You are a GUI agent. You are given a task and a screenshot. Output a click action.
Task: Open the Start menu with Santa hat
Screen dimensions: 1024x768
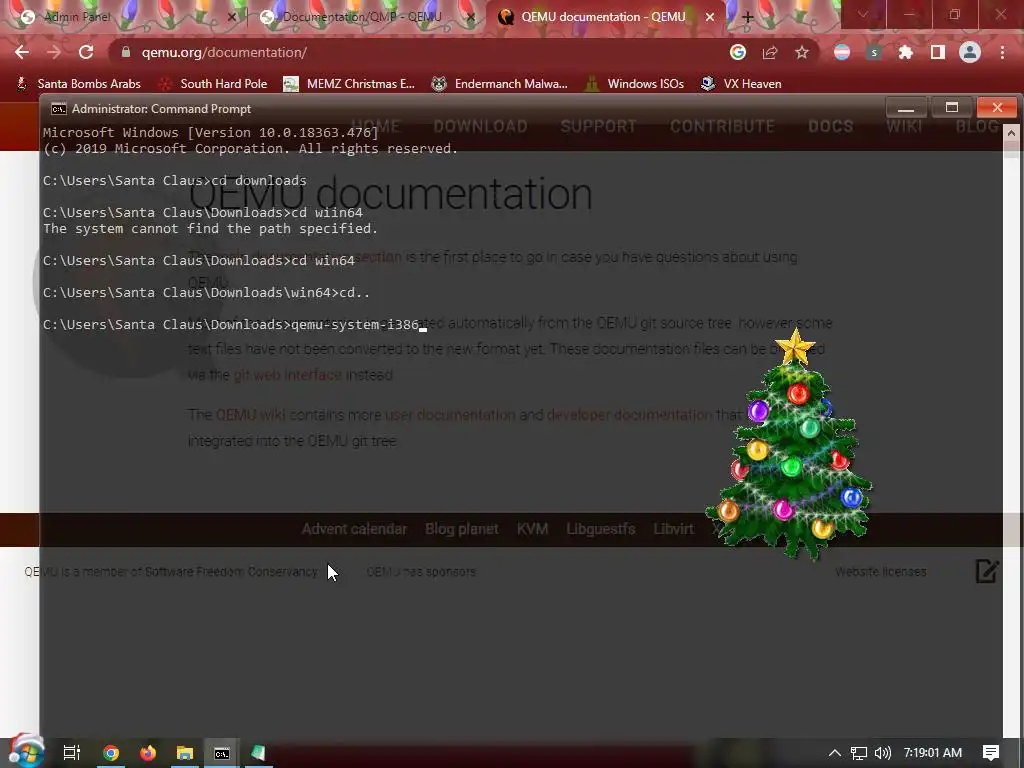[x=25, y=751]
